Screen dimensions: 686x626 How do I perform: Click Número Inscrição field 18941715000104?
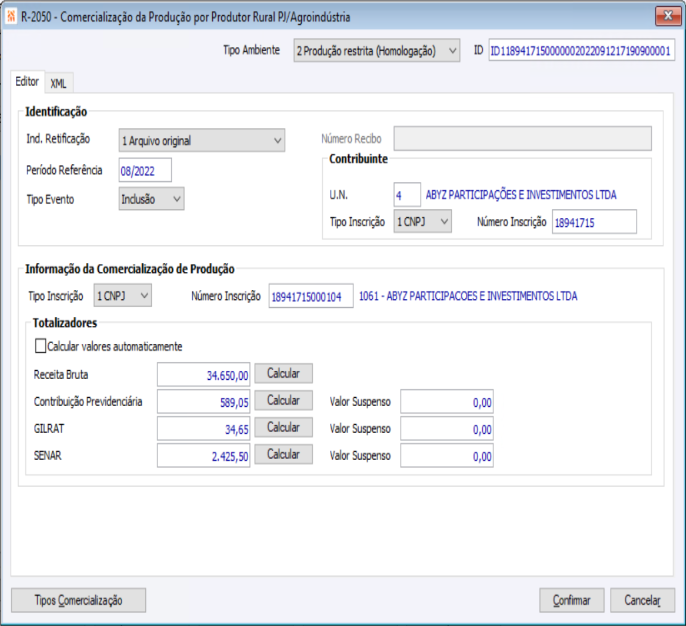(x=311, y=297)
